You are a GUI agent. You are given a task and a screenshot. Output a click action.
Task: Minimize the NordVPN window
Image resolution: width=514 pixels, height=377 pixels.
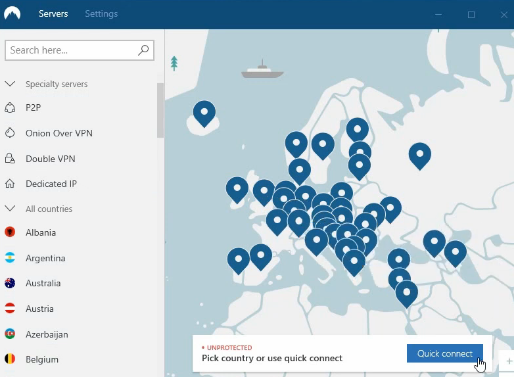438,14
